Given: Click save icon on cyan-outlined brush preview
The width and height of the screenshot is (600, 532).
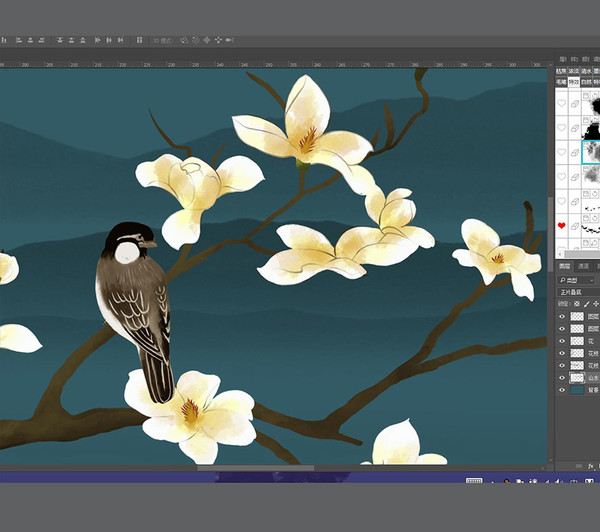Looking at the screenshot, I should (586, 145).
